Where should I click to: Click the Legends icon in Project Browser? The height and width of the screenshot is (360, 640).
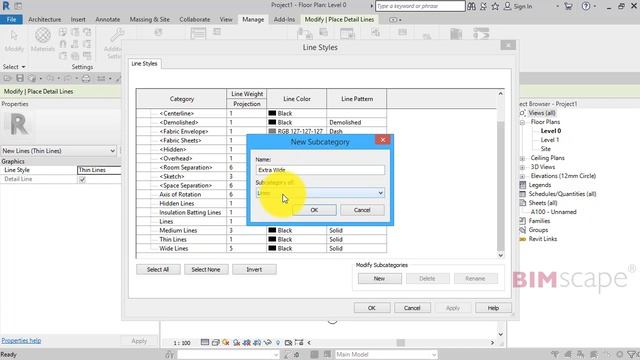tap(522, 185)
